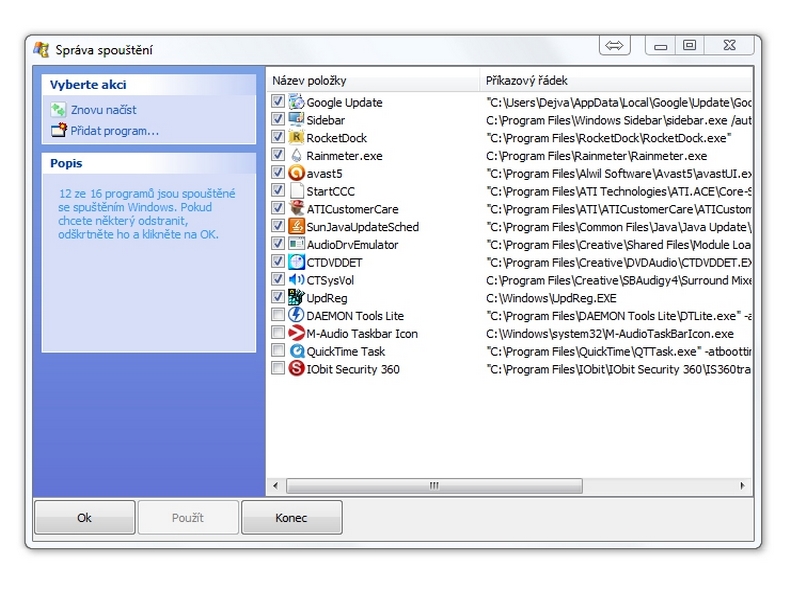Click the double-arrow button in title bar
Screen dimensions: 791x590
[x=614, y=46]
